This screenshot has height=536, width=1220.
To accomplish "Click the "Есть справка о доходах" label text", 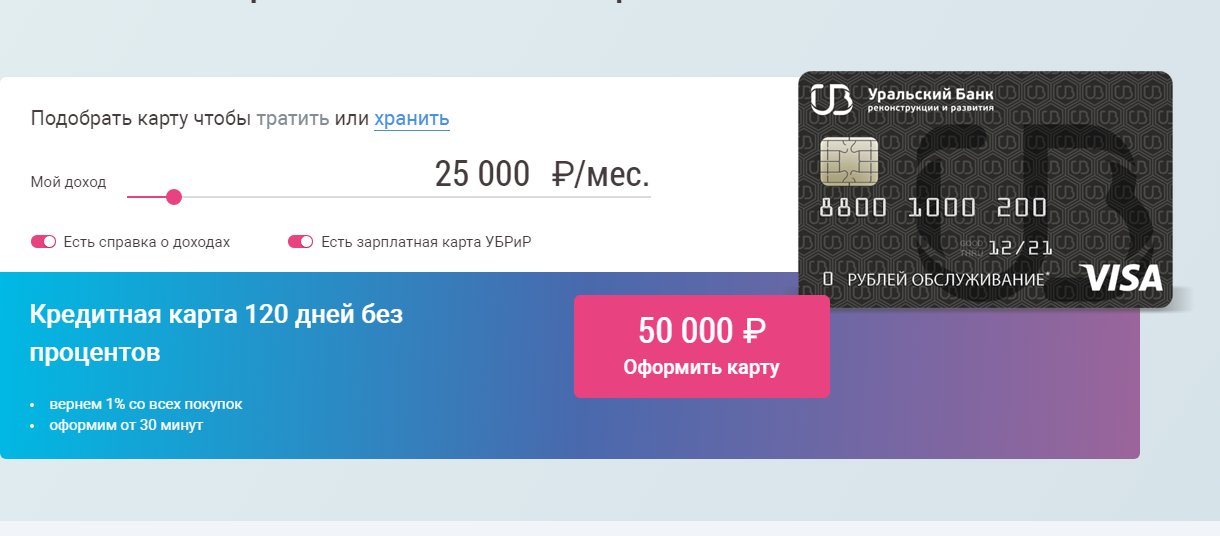I will 146,242.
